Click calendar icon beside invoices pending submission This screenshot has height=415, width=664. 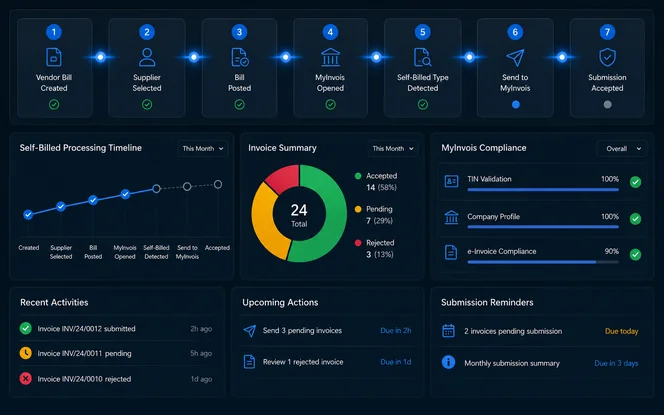coord(448,331)
